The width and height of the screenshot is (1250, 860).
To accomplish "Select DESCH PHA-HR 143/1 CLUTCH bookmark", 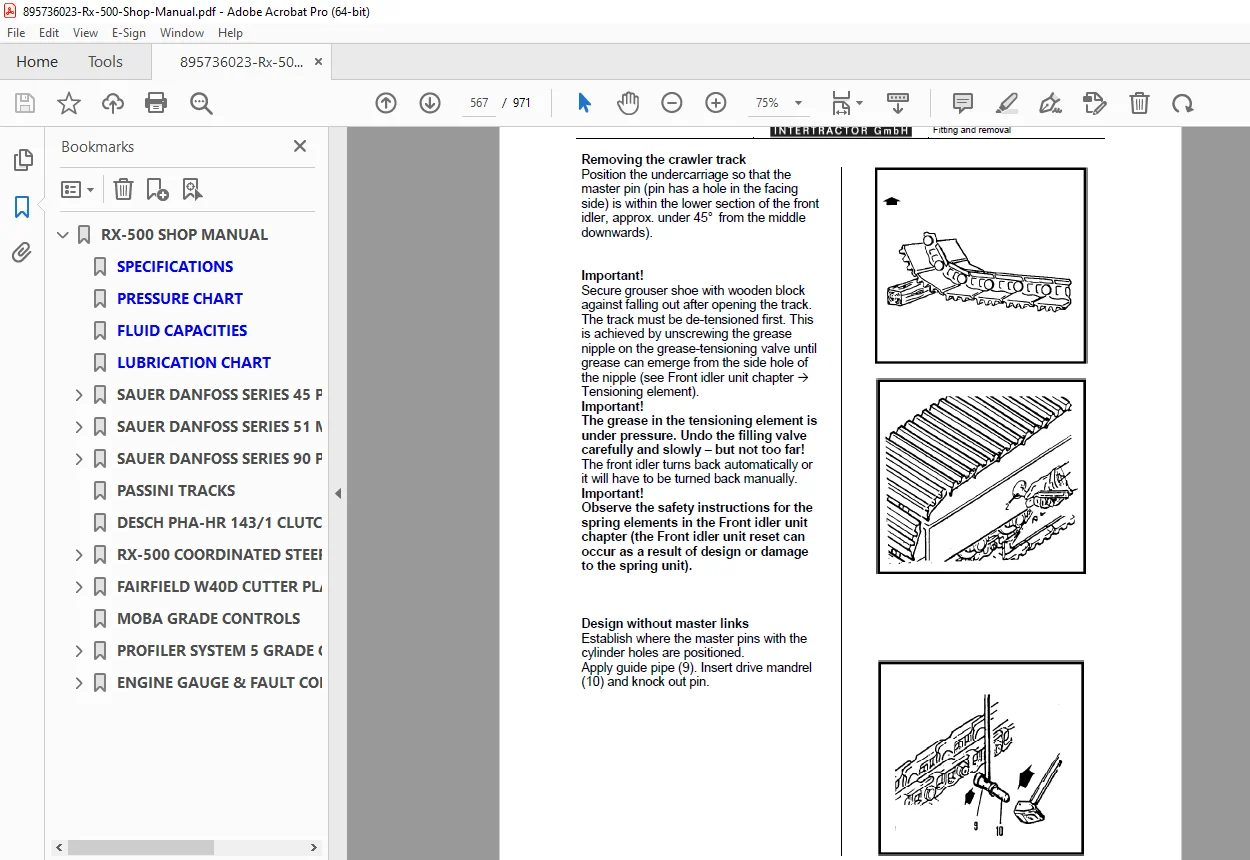I will pos(219,523).
